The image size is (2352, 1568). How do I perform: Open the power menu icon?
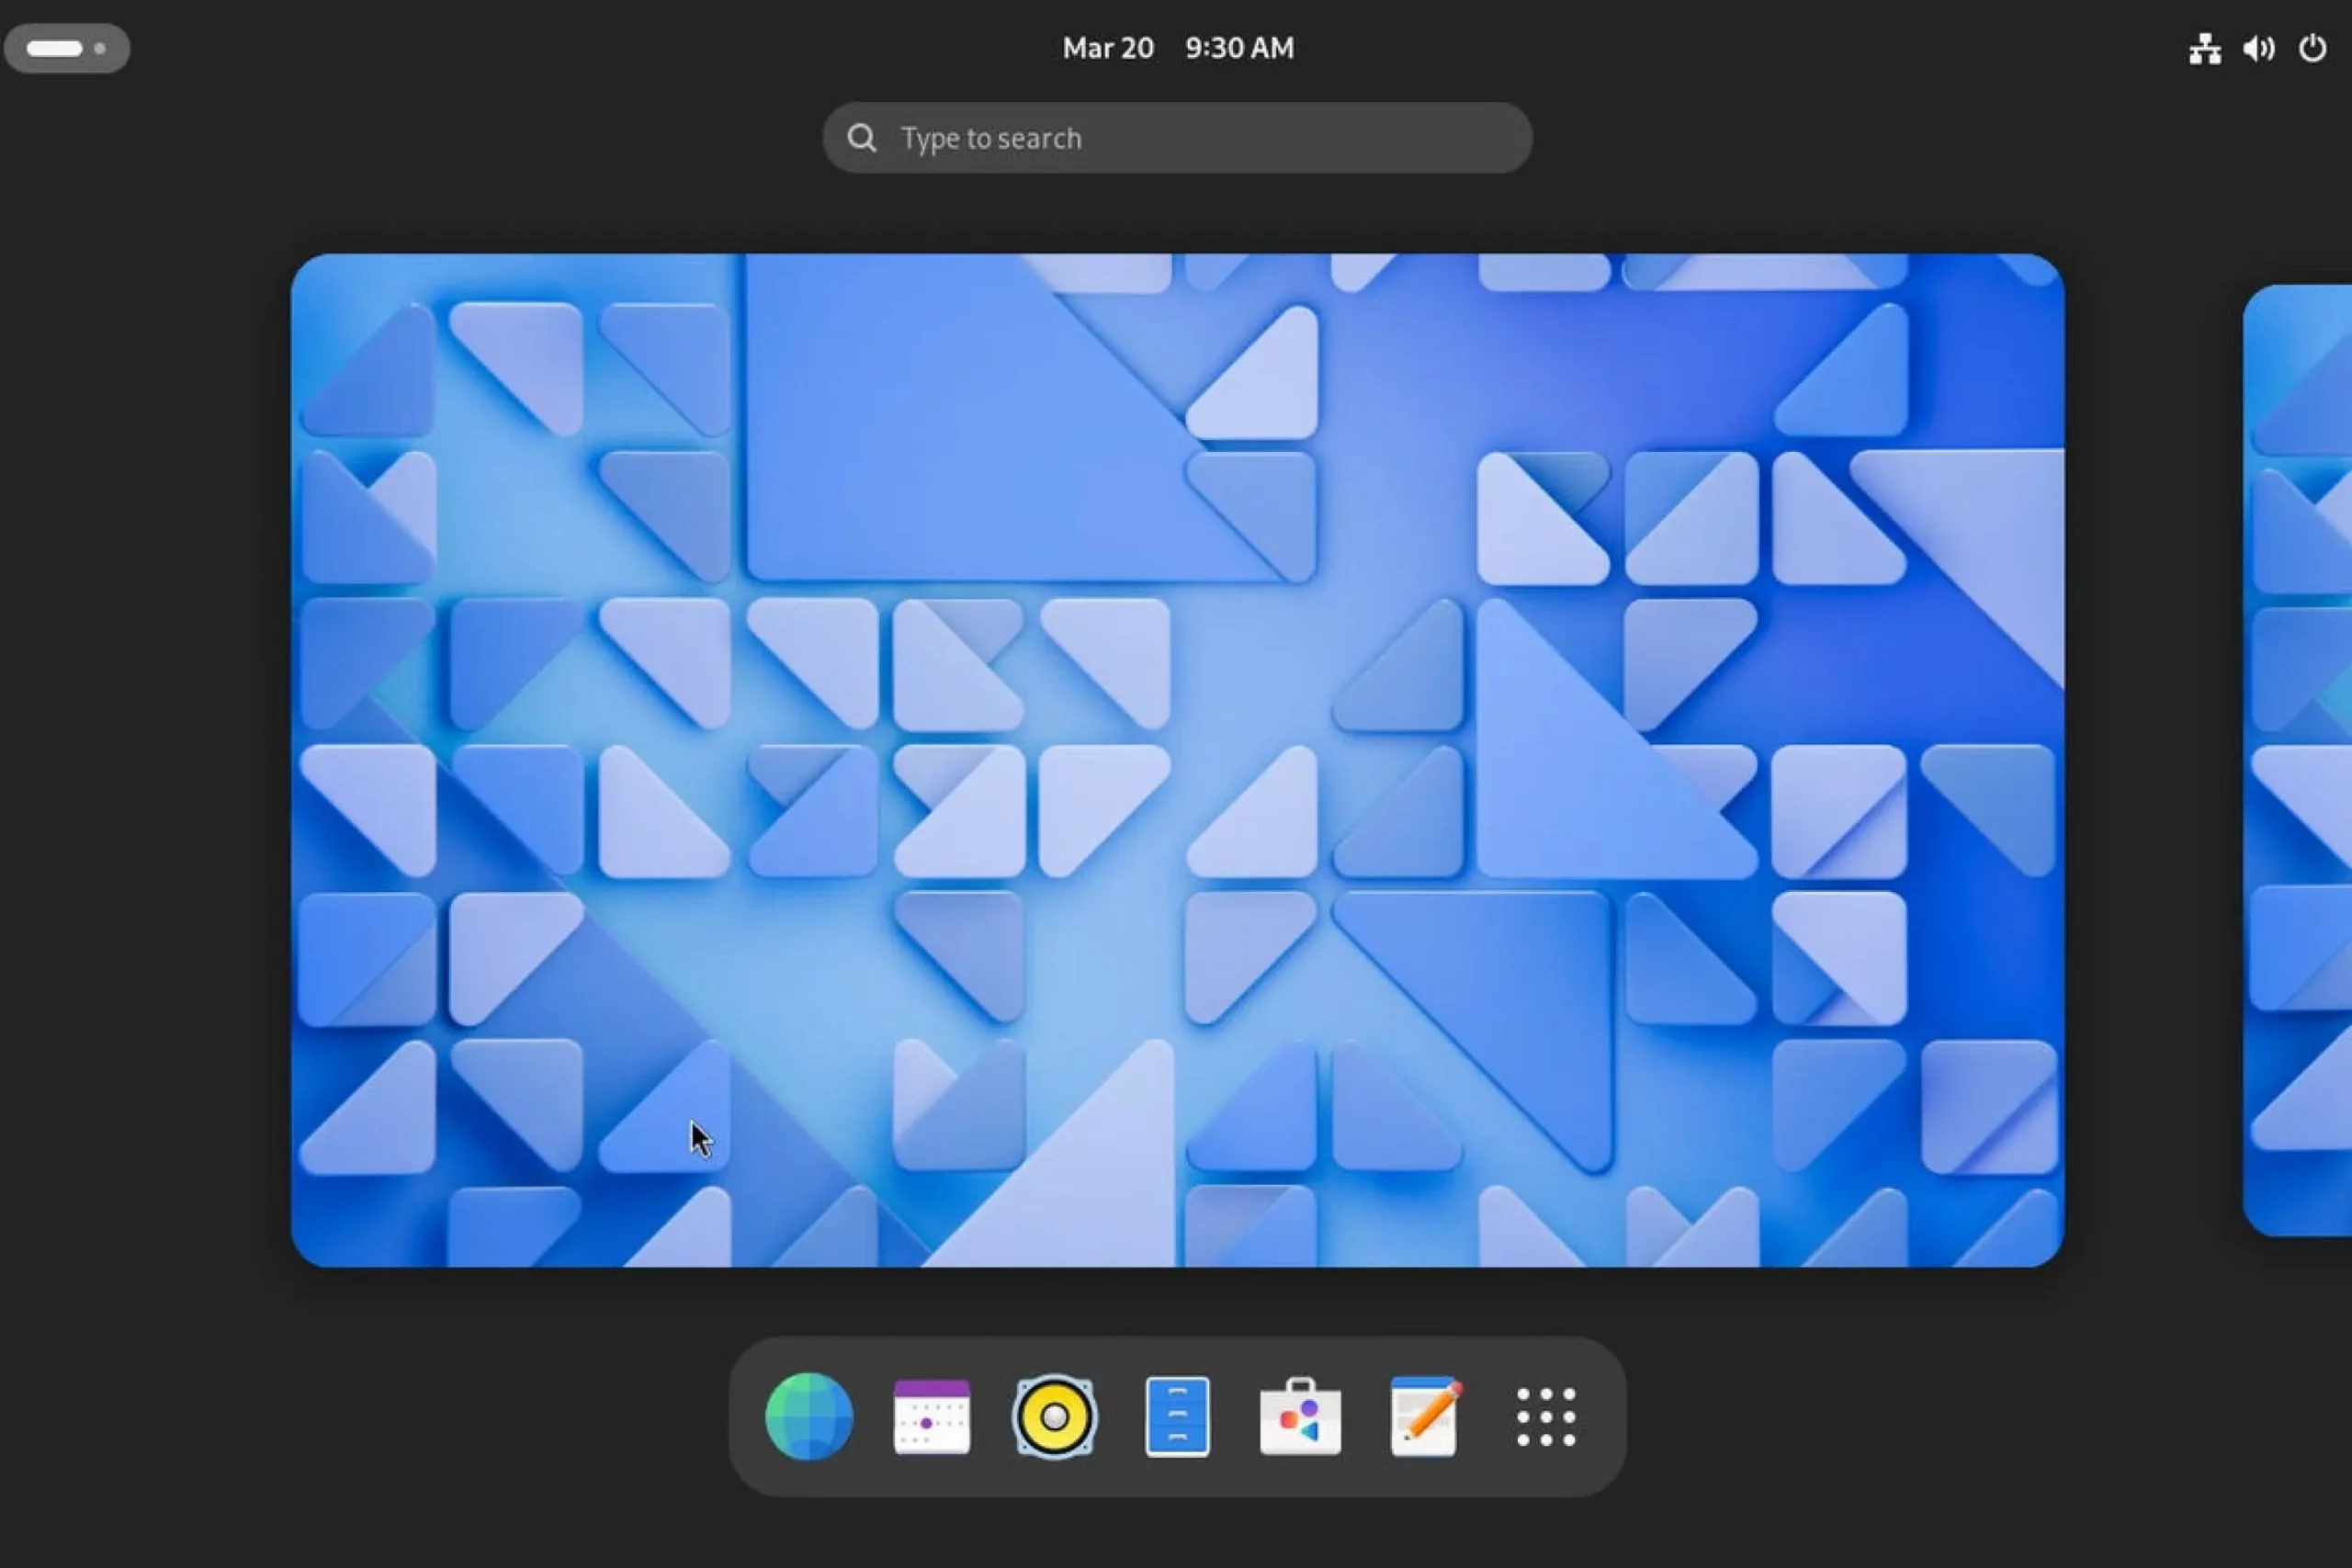point(2312,48)
